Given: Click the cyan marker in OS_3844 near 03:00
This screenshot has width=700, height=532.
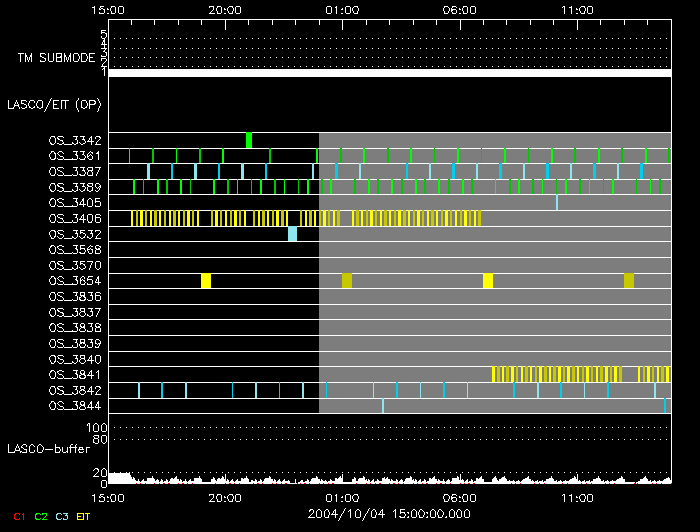Looking at the screenshot, I should coord(383,406).
